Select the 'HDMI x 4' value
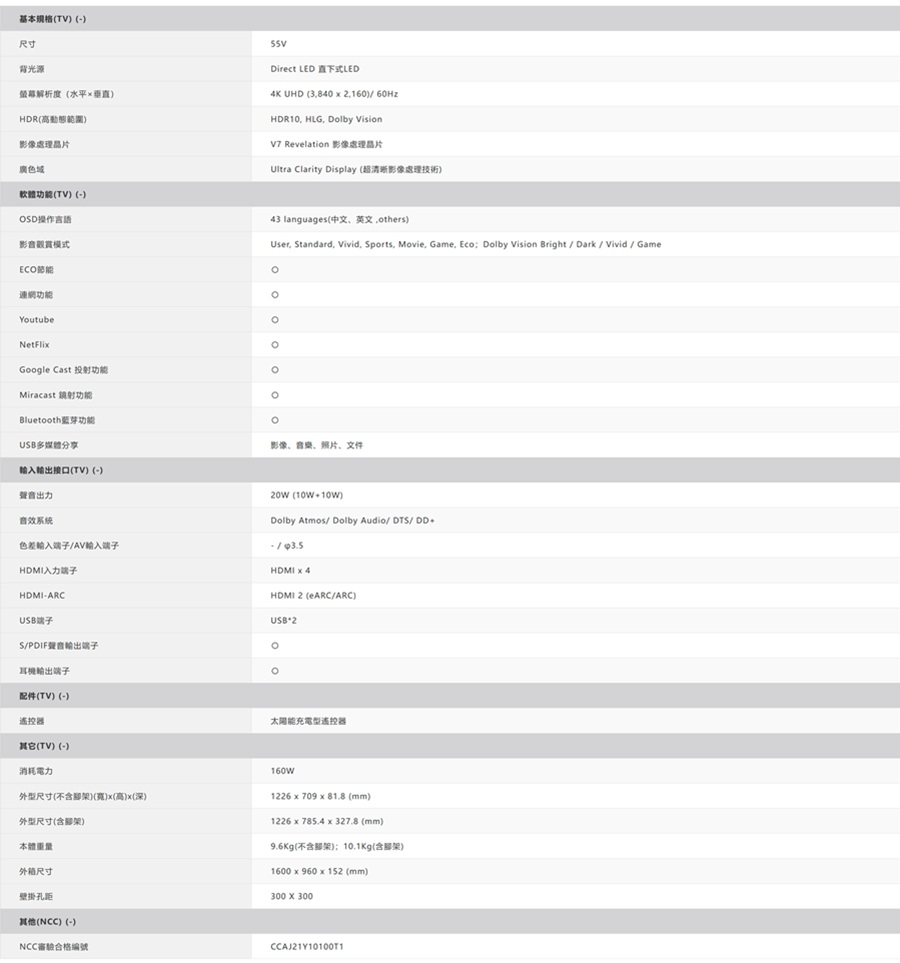 tap(291, 571)
